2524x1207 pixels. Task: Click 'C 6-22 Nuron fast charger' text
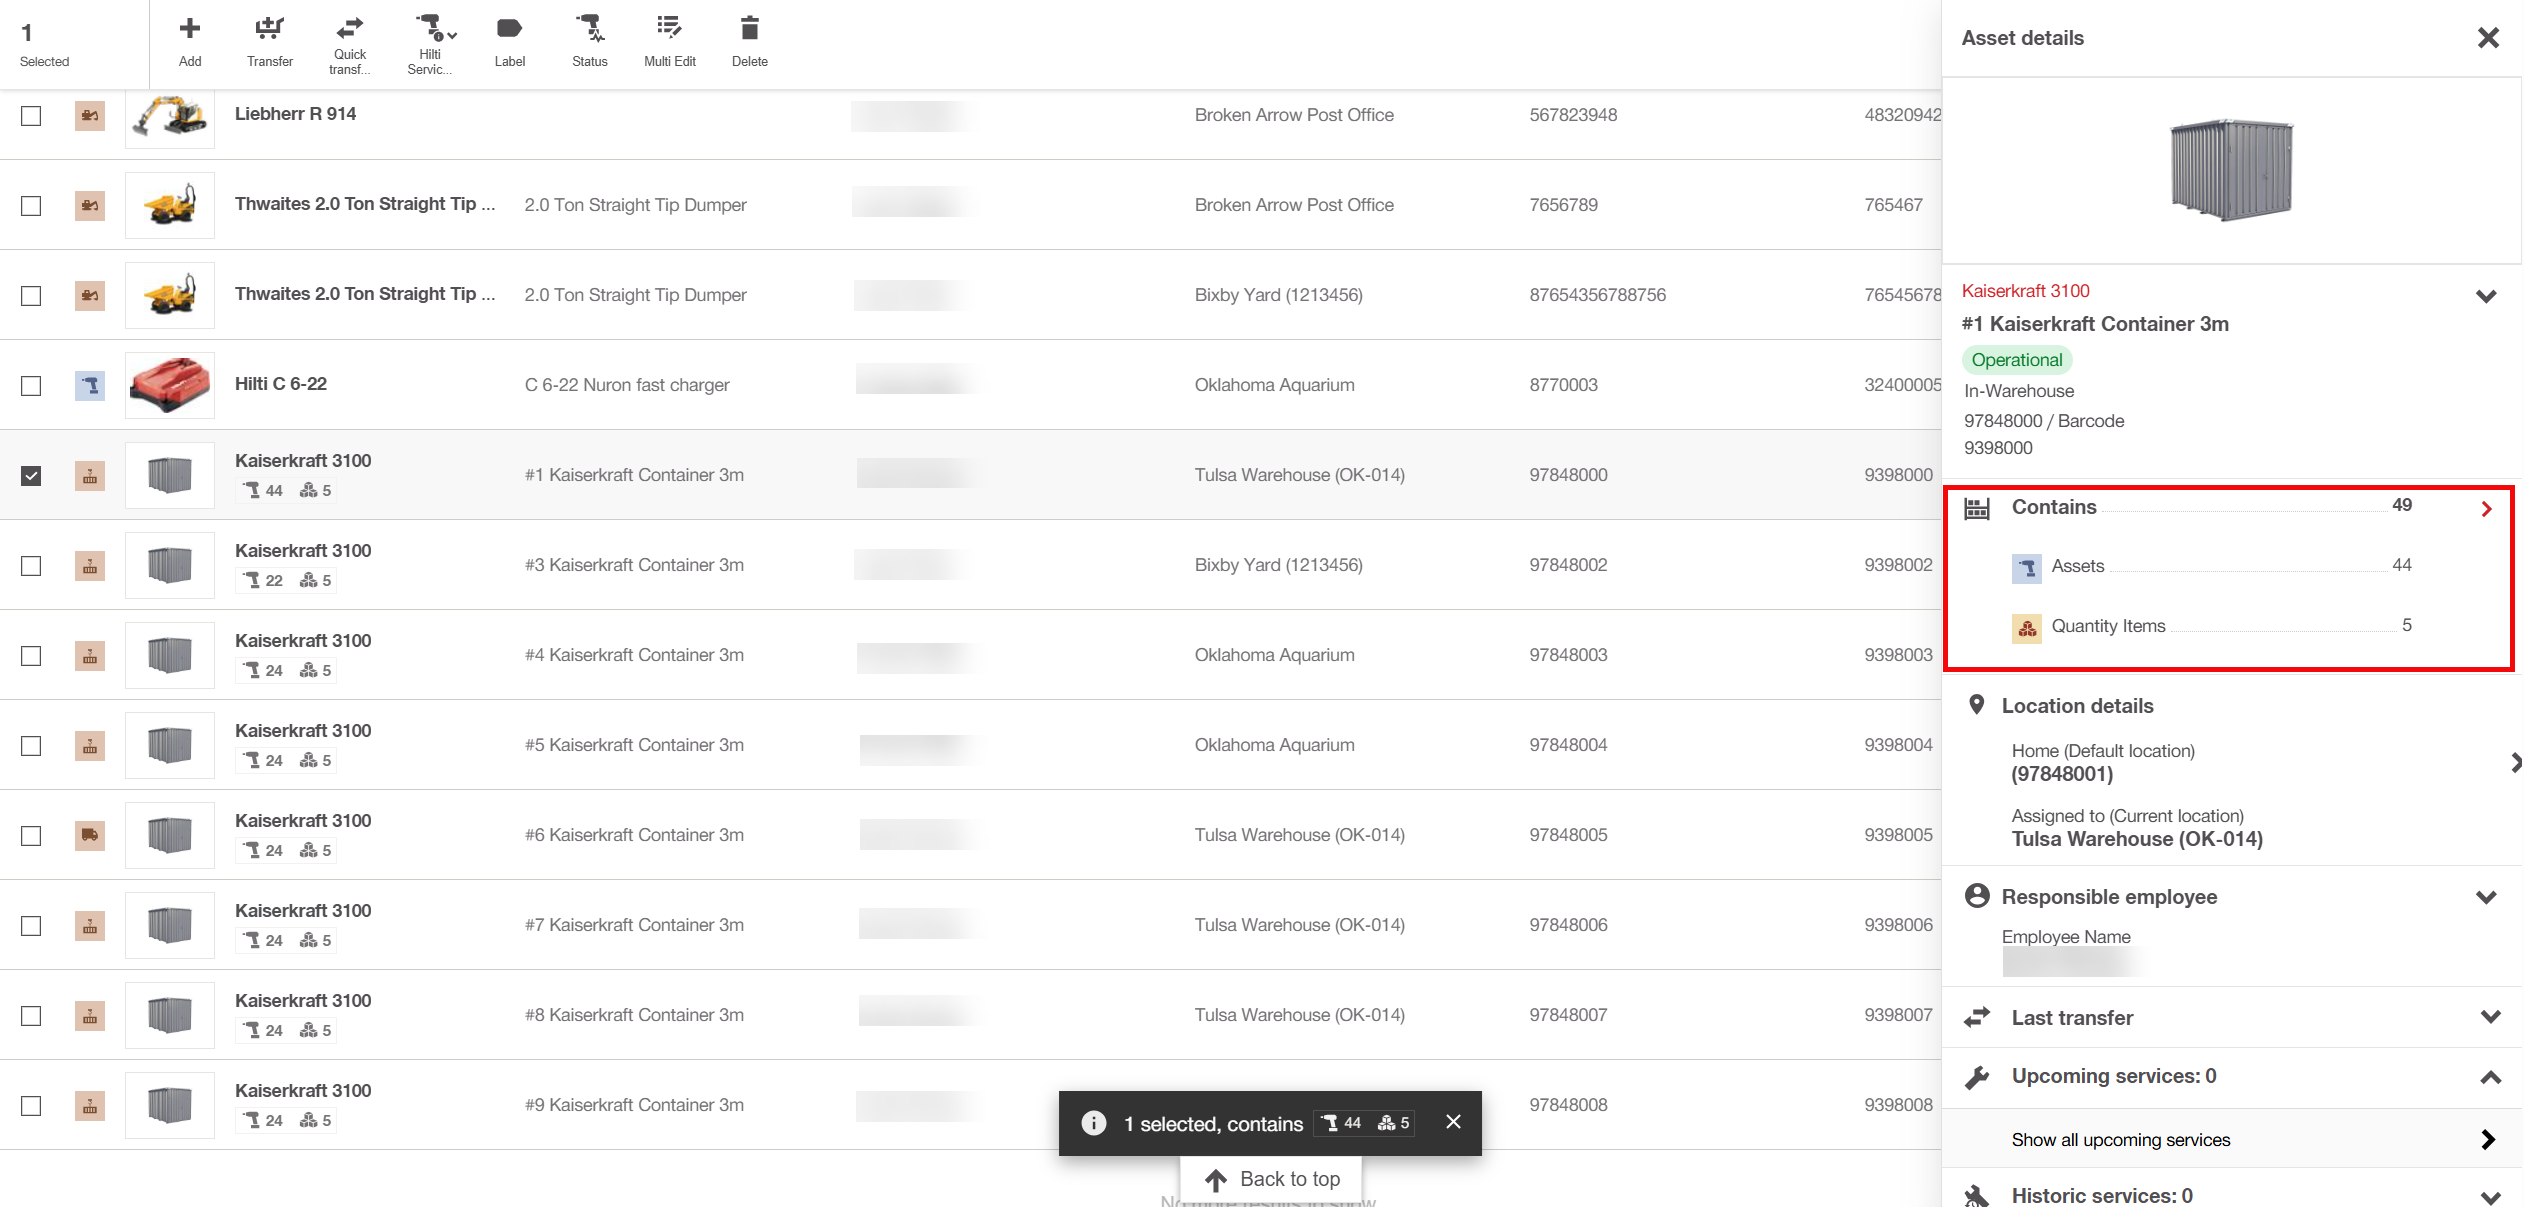pos(627,385)
